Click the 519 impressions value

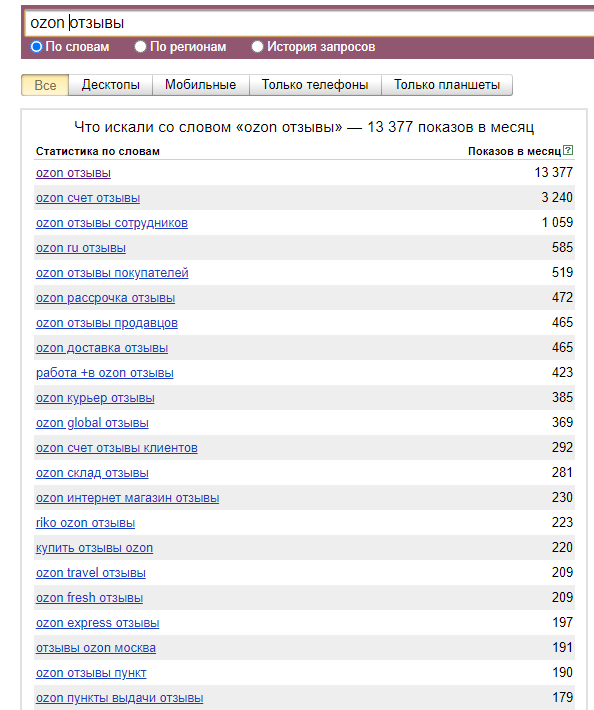pyautogui.click(x=563, y=272)
